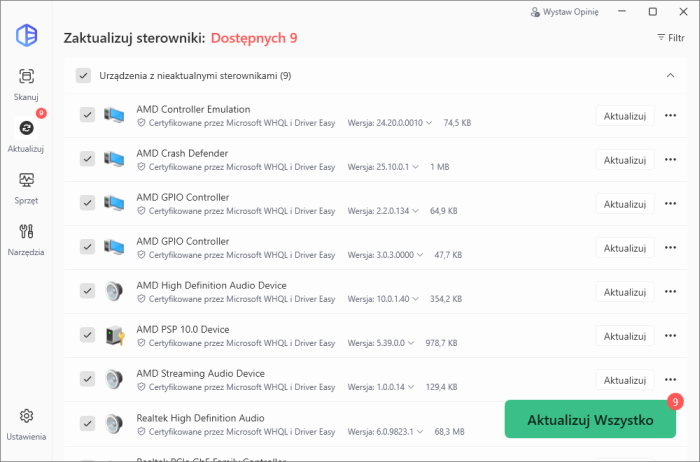Uncheck AMD Crash Defender checkbox

88,158
